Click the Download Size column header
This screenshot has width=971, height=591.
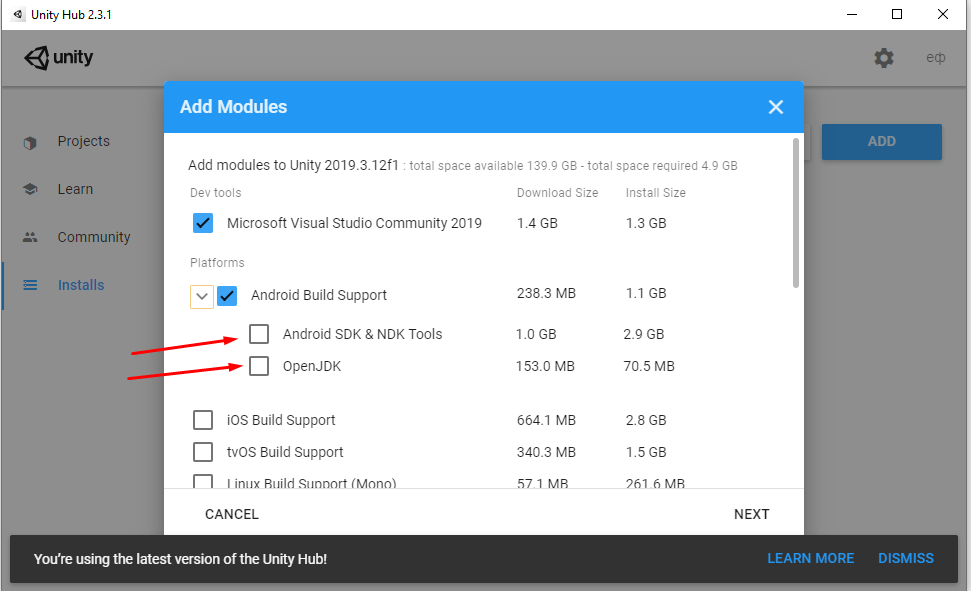tap(557, 193)
